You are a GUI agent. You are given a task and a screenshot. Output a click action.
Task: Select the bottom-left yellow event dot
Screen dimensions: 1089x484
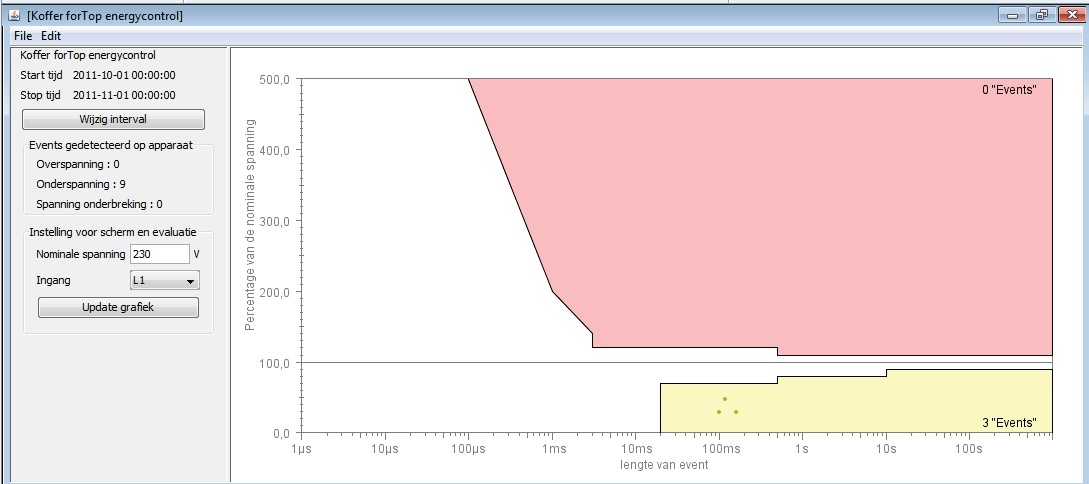pos(718,412)
